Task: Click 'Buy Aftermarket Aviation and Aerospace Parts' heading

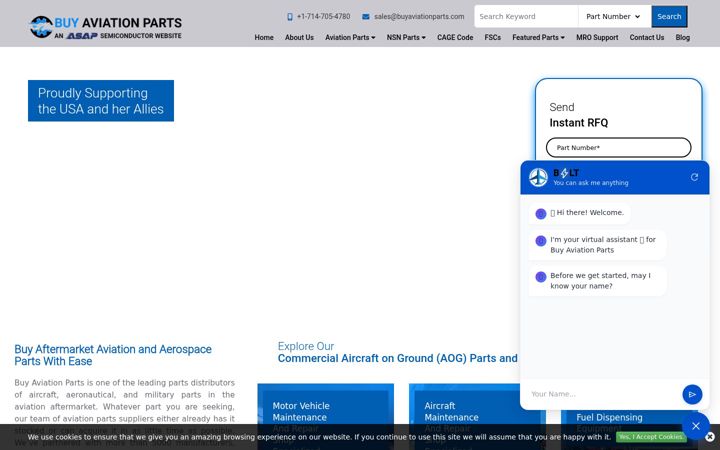Action: pyautogui.click(x=113, y=355)
